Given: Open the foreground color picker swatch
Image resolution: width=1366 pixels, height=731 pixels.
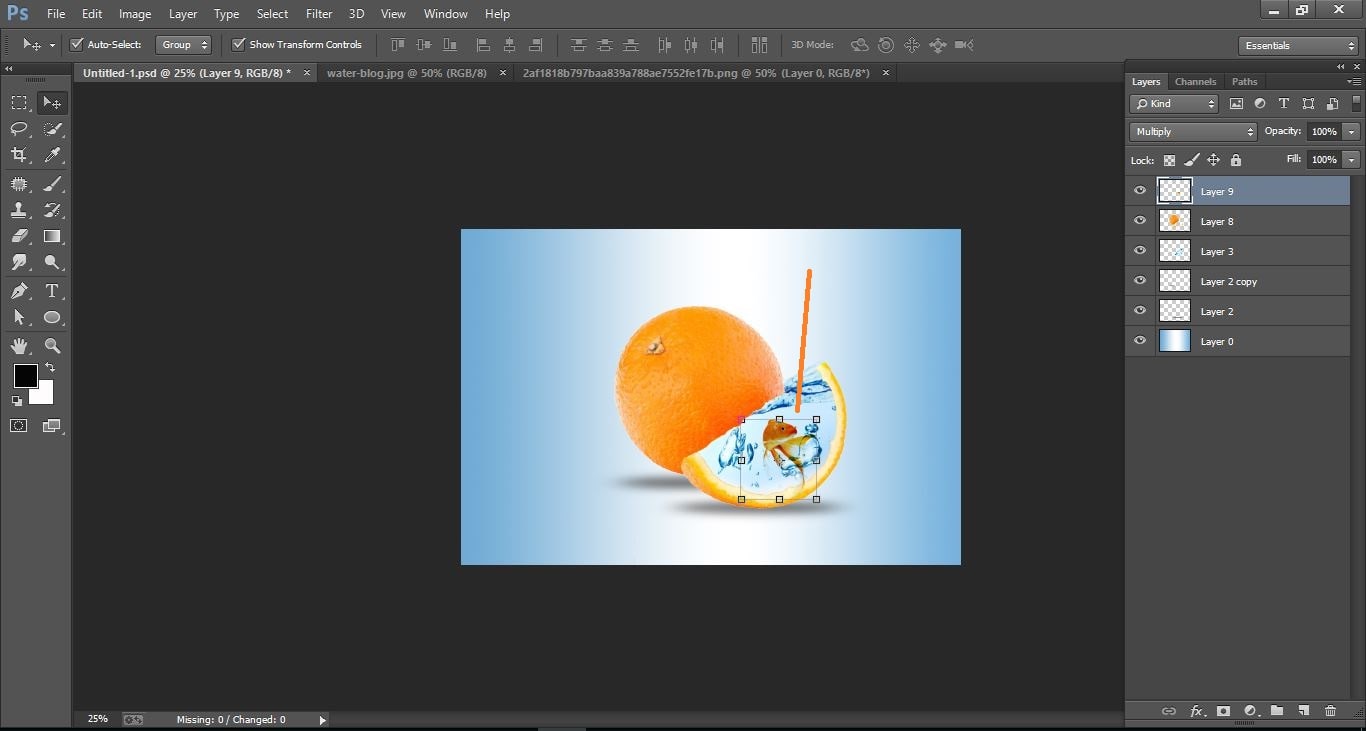Looking at the screenshot, I should [x=25, y=377].
